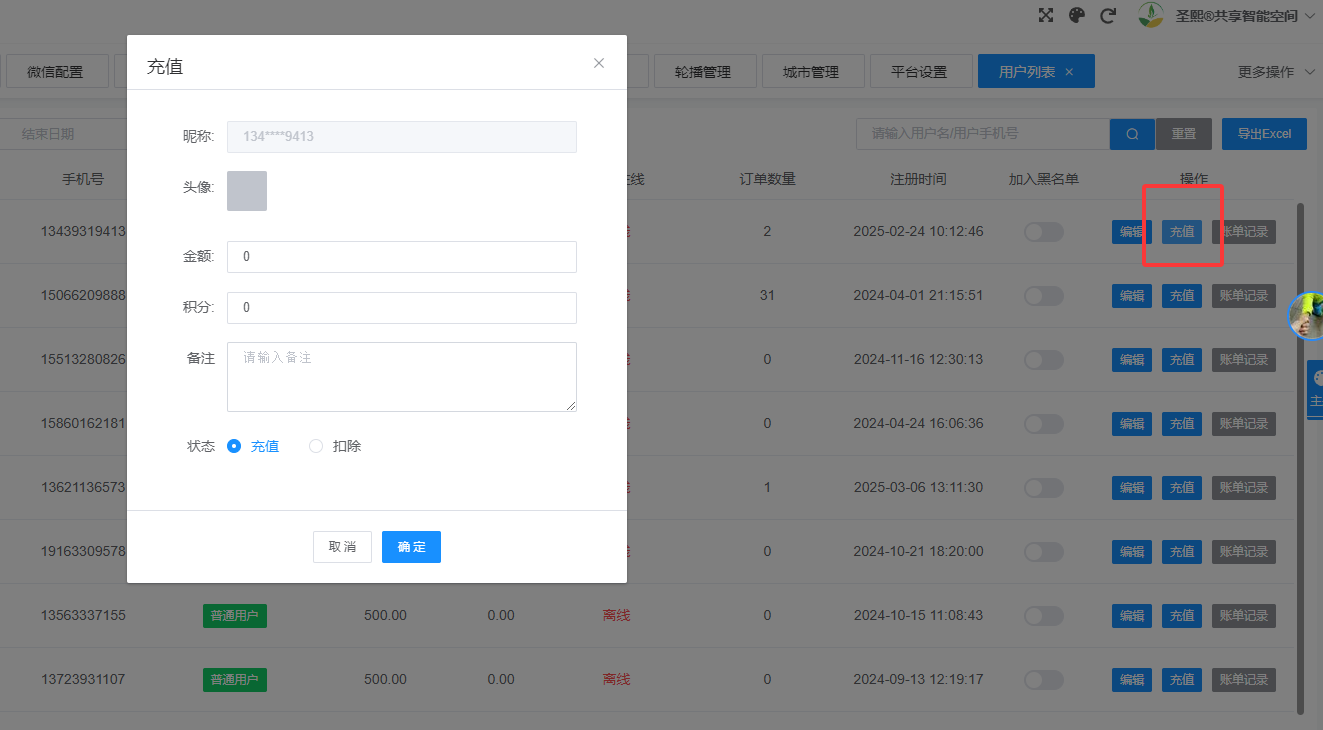1323x730 pixels.
Task: Select the 扣除 status radio option
Action: tap(335, 446)
